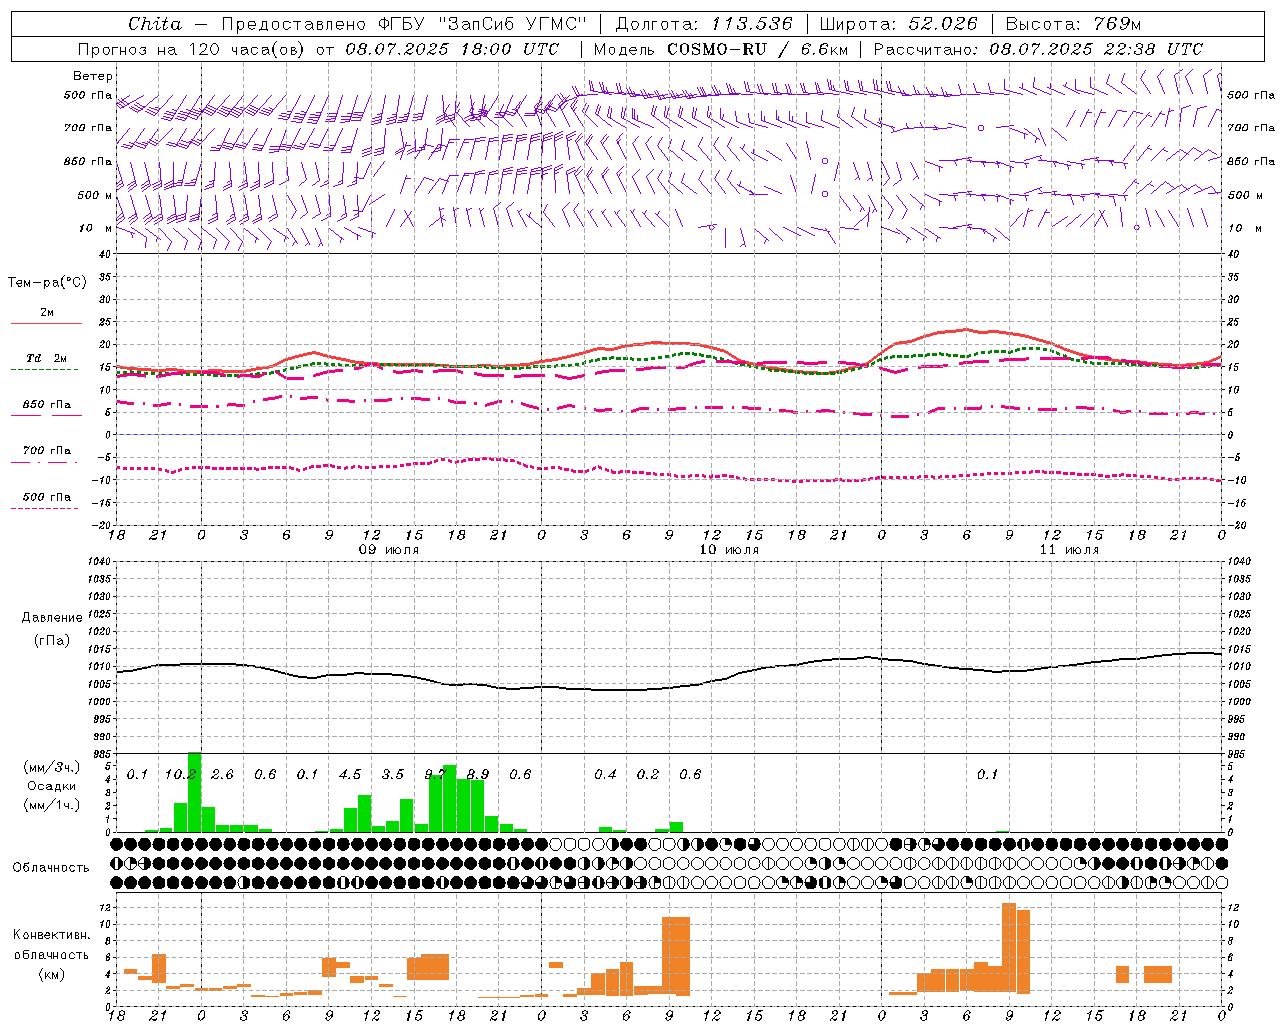Click the precipitation total "4.5"

350,774
